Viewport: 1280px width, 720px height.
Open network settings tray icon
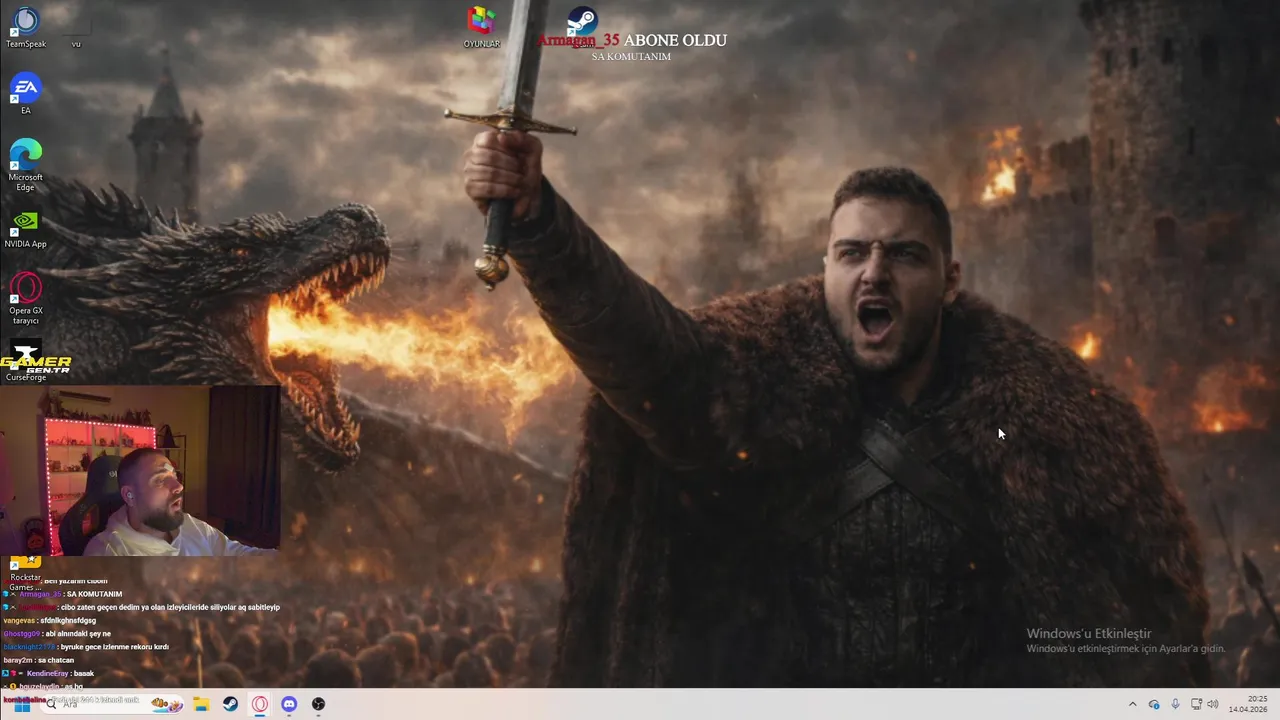click(1196, 704)
